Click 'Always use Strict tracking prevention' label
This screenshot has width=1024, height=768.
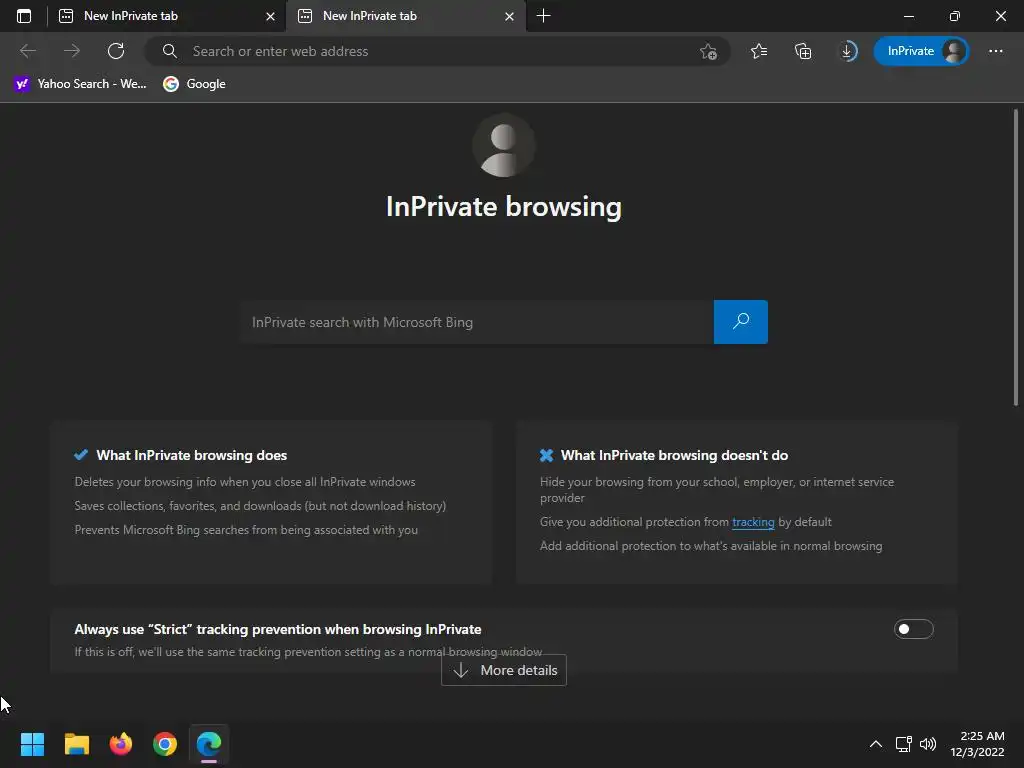[278, 630]
